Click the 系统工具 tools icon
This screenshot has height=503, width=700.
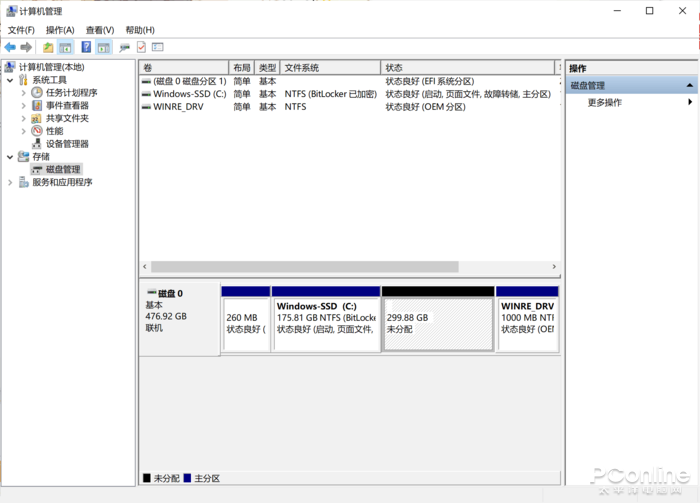coord(23,80)
